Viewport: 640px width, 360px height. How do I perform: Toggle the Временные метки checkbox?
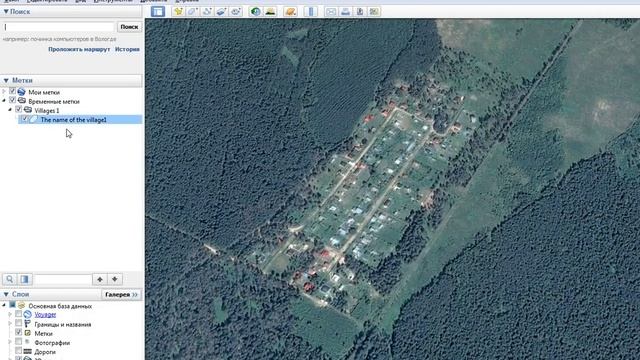click(13, 100)
